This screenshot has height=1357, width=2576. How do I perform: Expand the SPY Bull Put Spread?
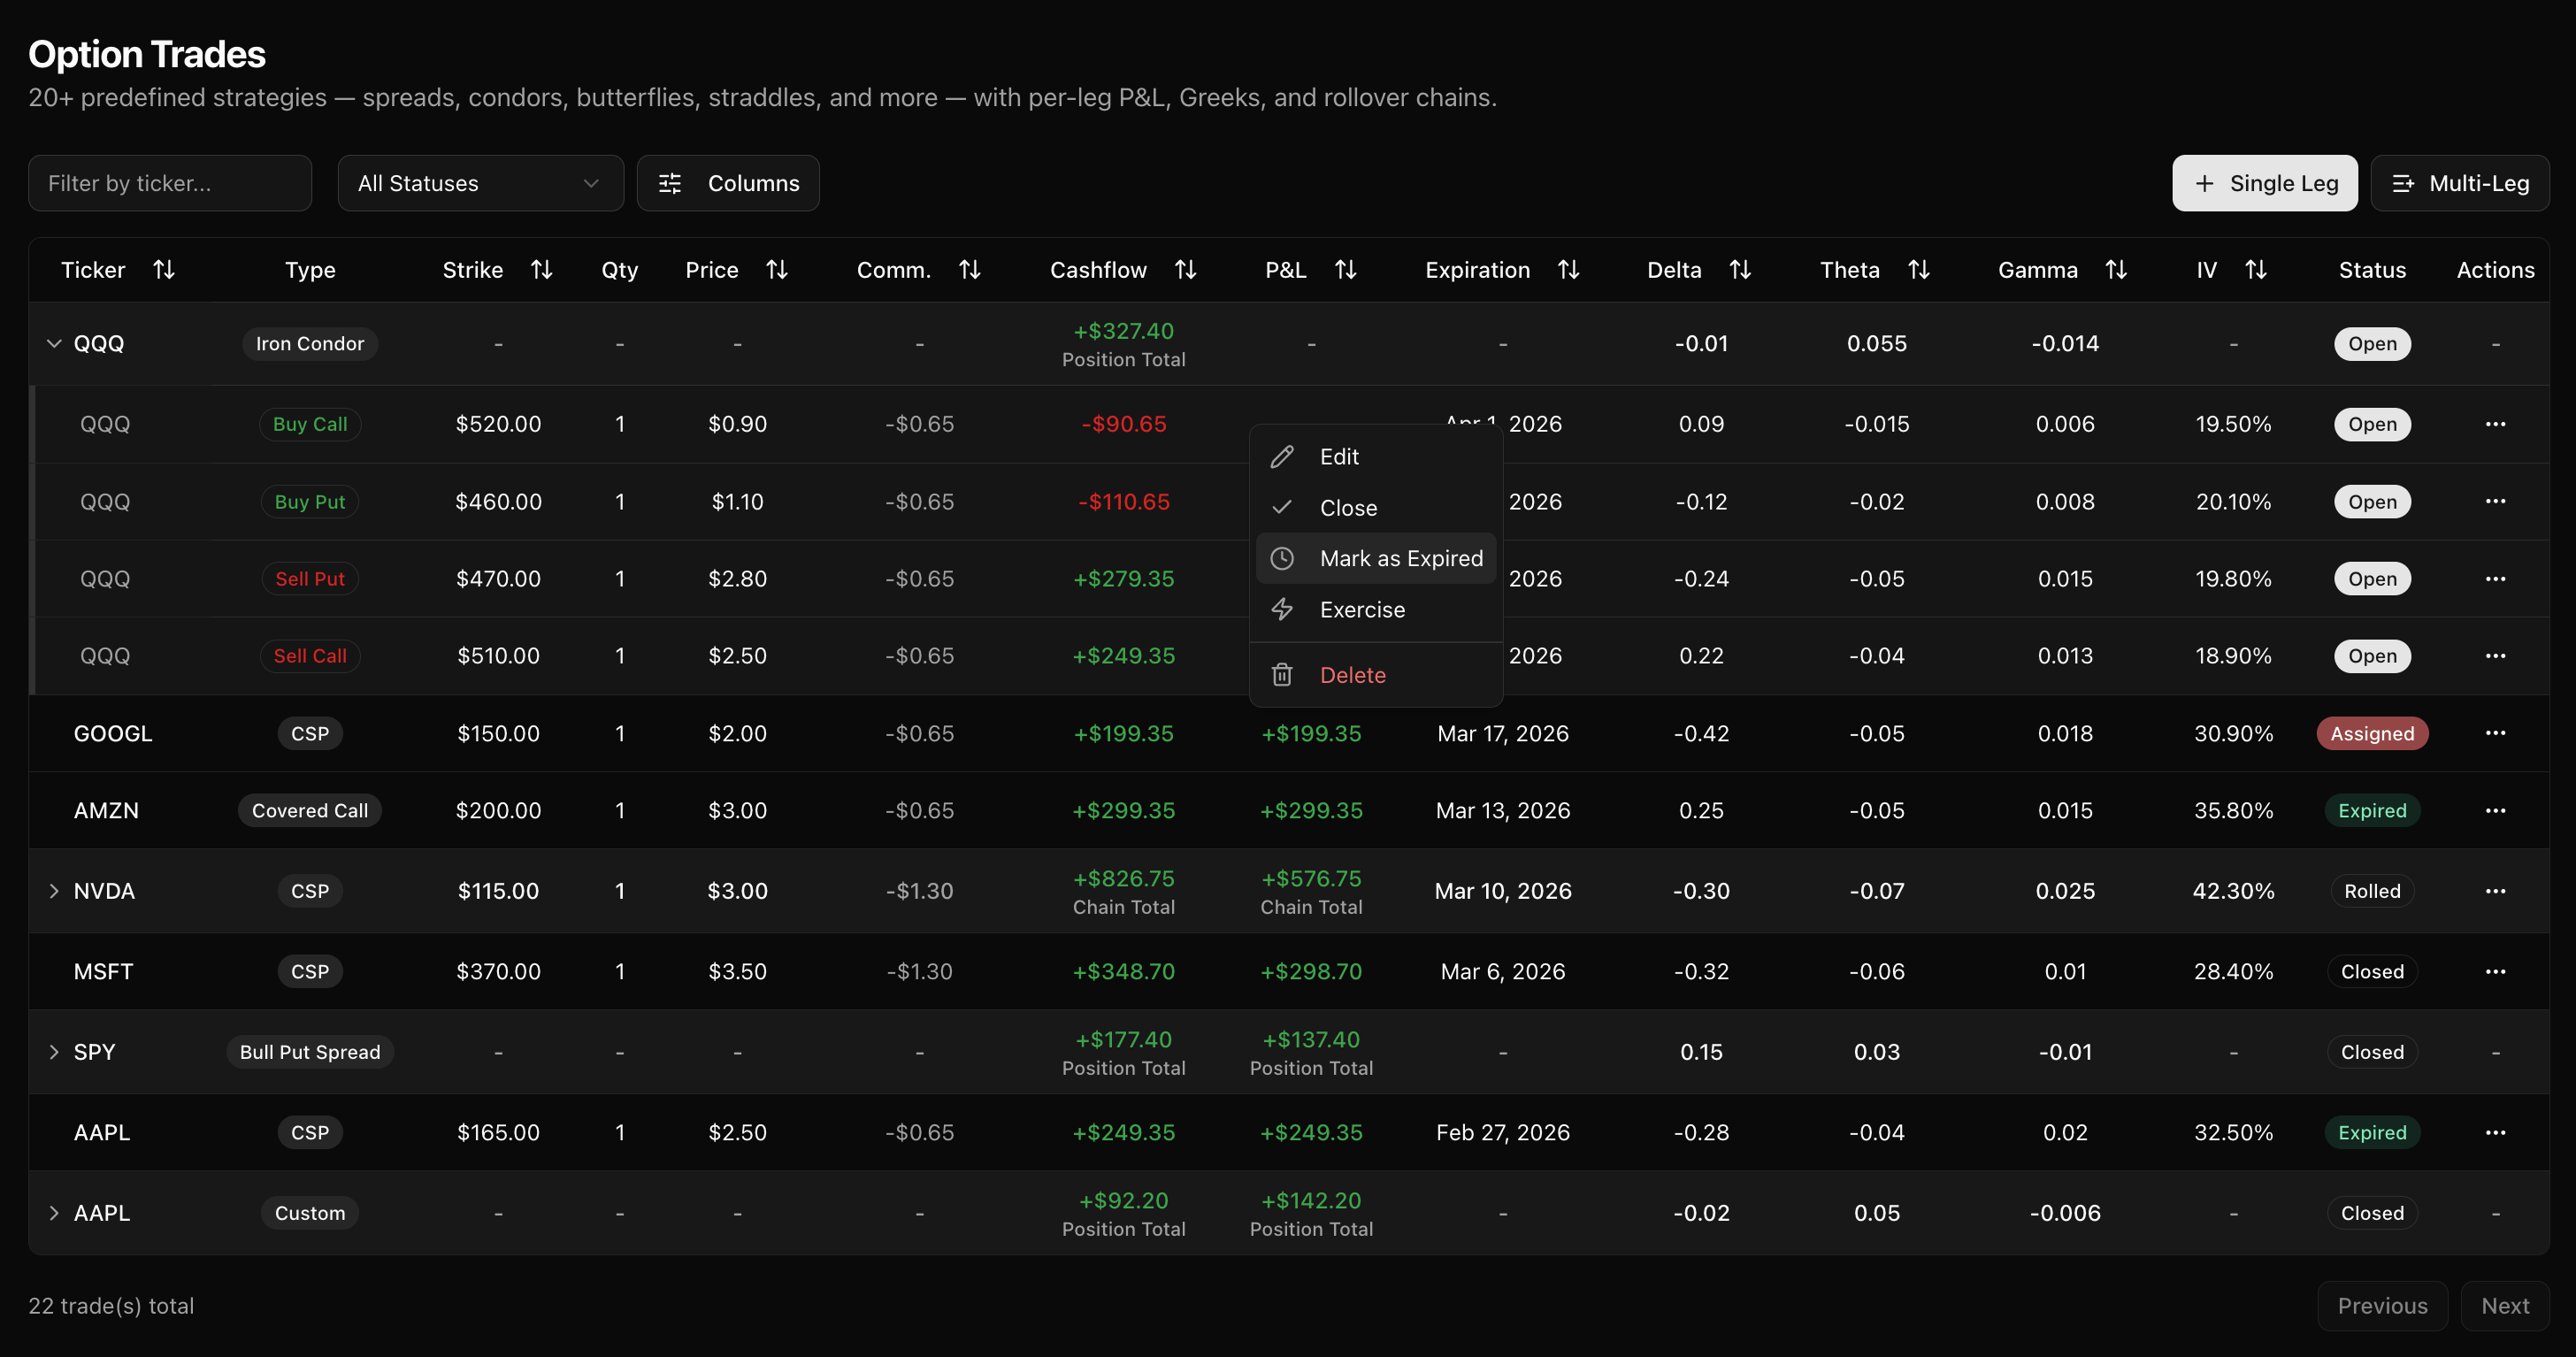tap(54, 1052)
